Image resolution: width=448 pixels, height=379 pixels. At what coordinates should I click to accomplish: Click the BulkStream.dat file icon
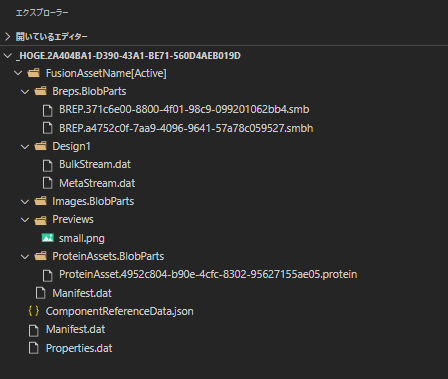(x=48, y=165)
